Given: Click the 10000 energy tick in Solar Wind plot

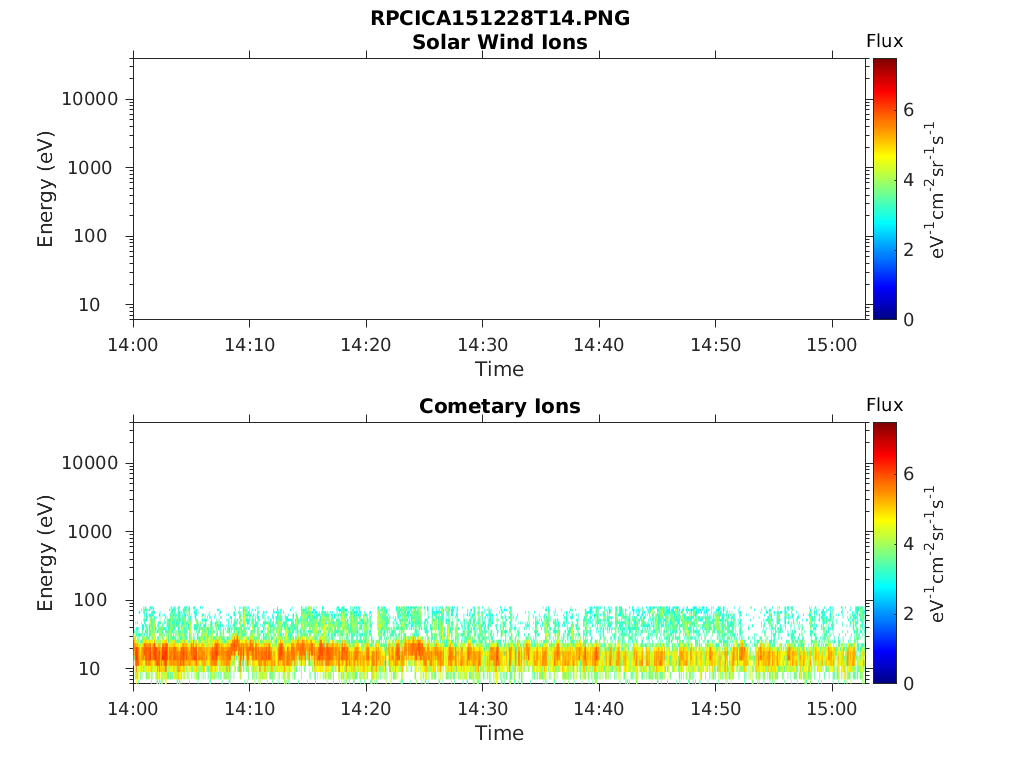Looking at the screenshot, I should pyautogui.click(x=89, y=99).
